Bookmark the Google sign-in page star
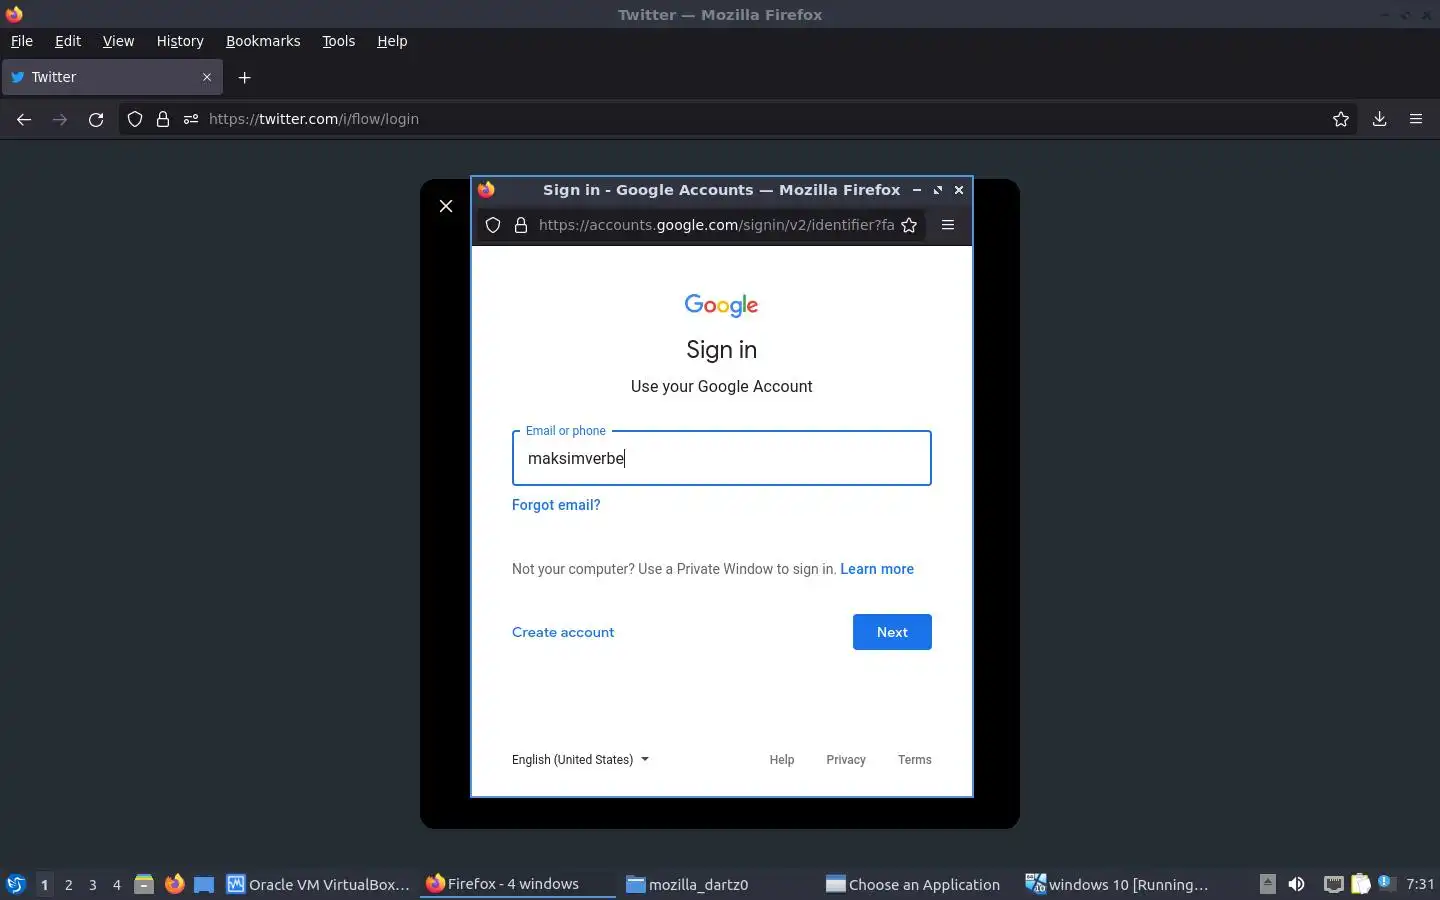 coord(909,225)
